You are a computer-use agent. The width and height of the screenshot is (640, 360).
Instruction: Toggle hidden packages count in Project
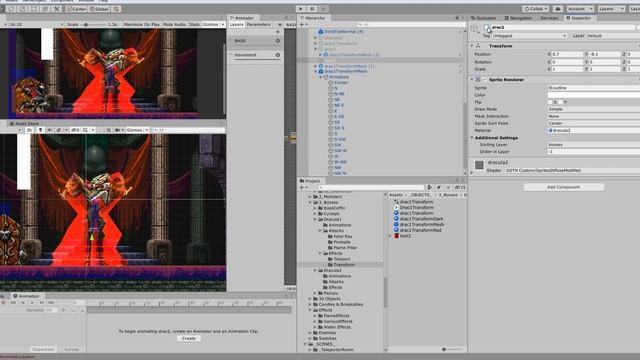(460, 187)
